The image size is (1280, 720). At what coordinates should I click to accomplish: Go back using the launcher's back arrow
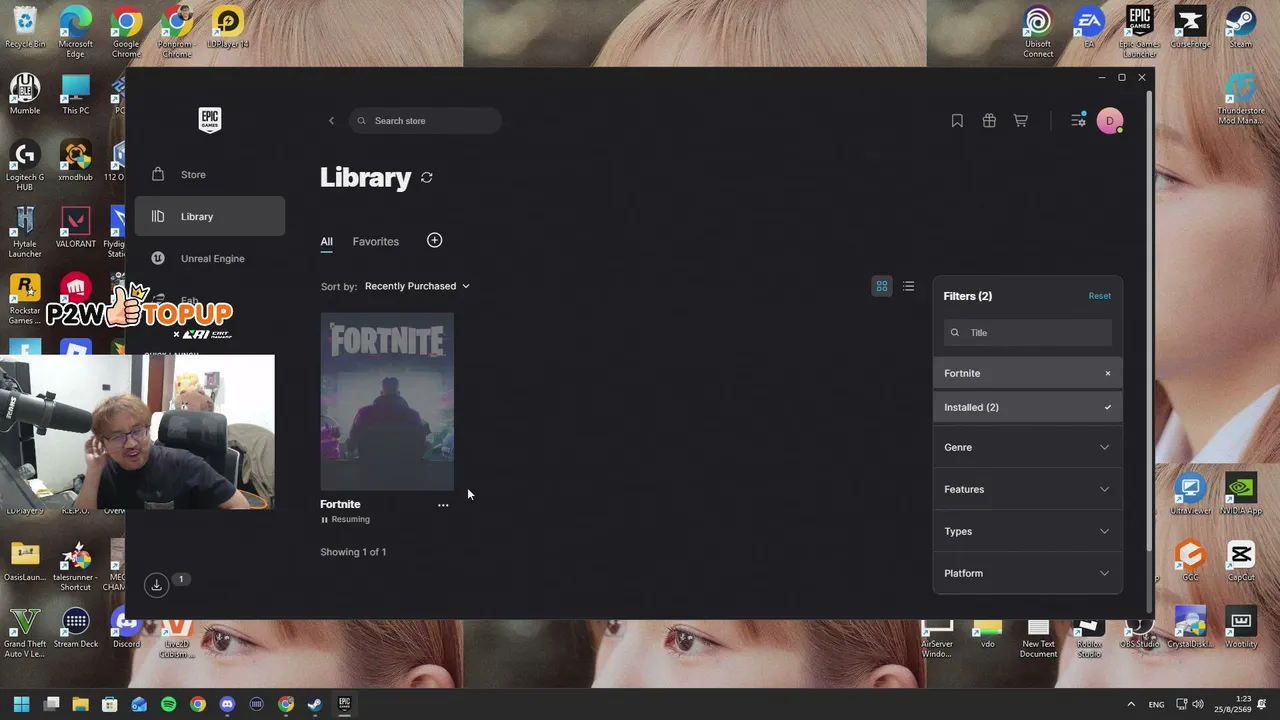point(332,121)
